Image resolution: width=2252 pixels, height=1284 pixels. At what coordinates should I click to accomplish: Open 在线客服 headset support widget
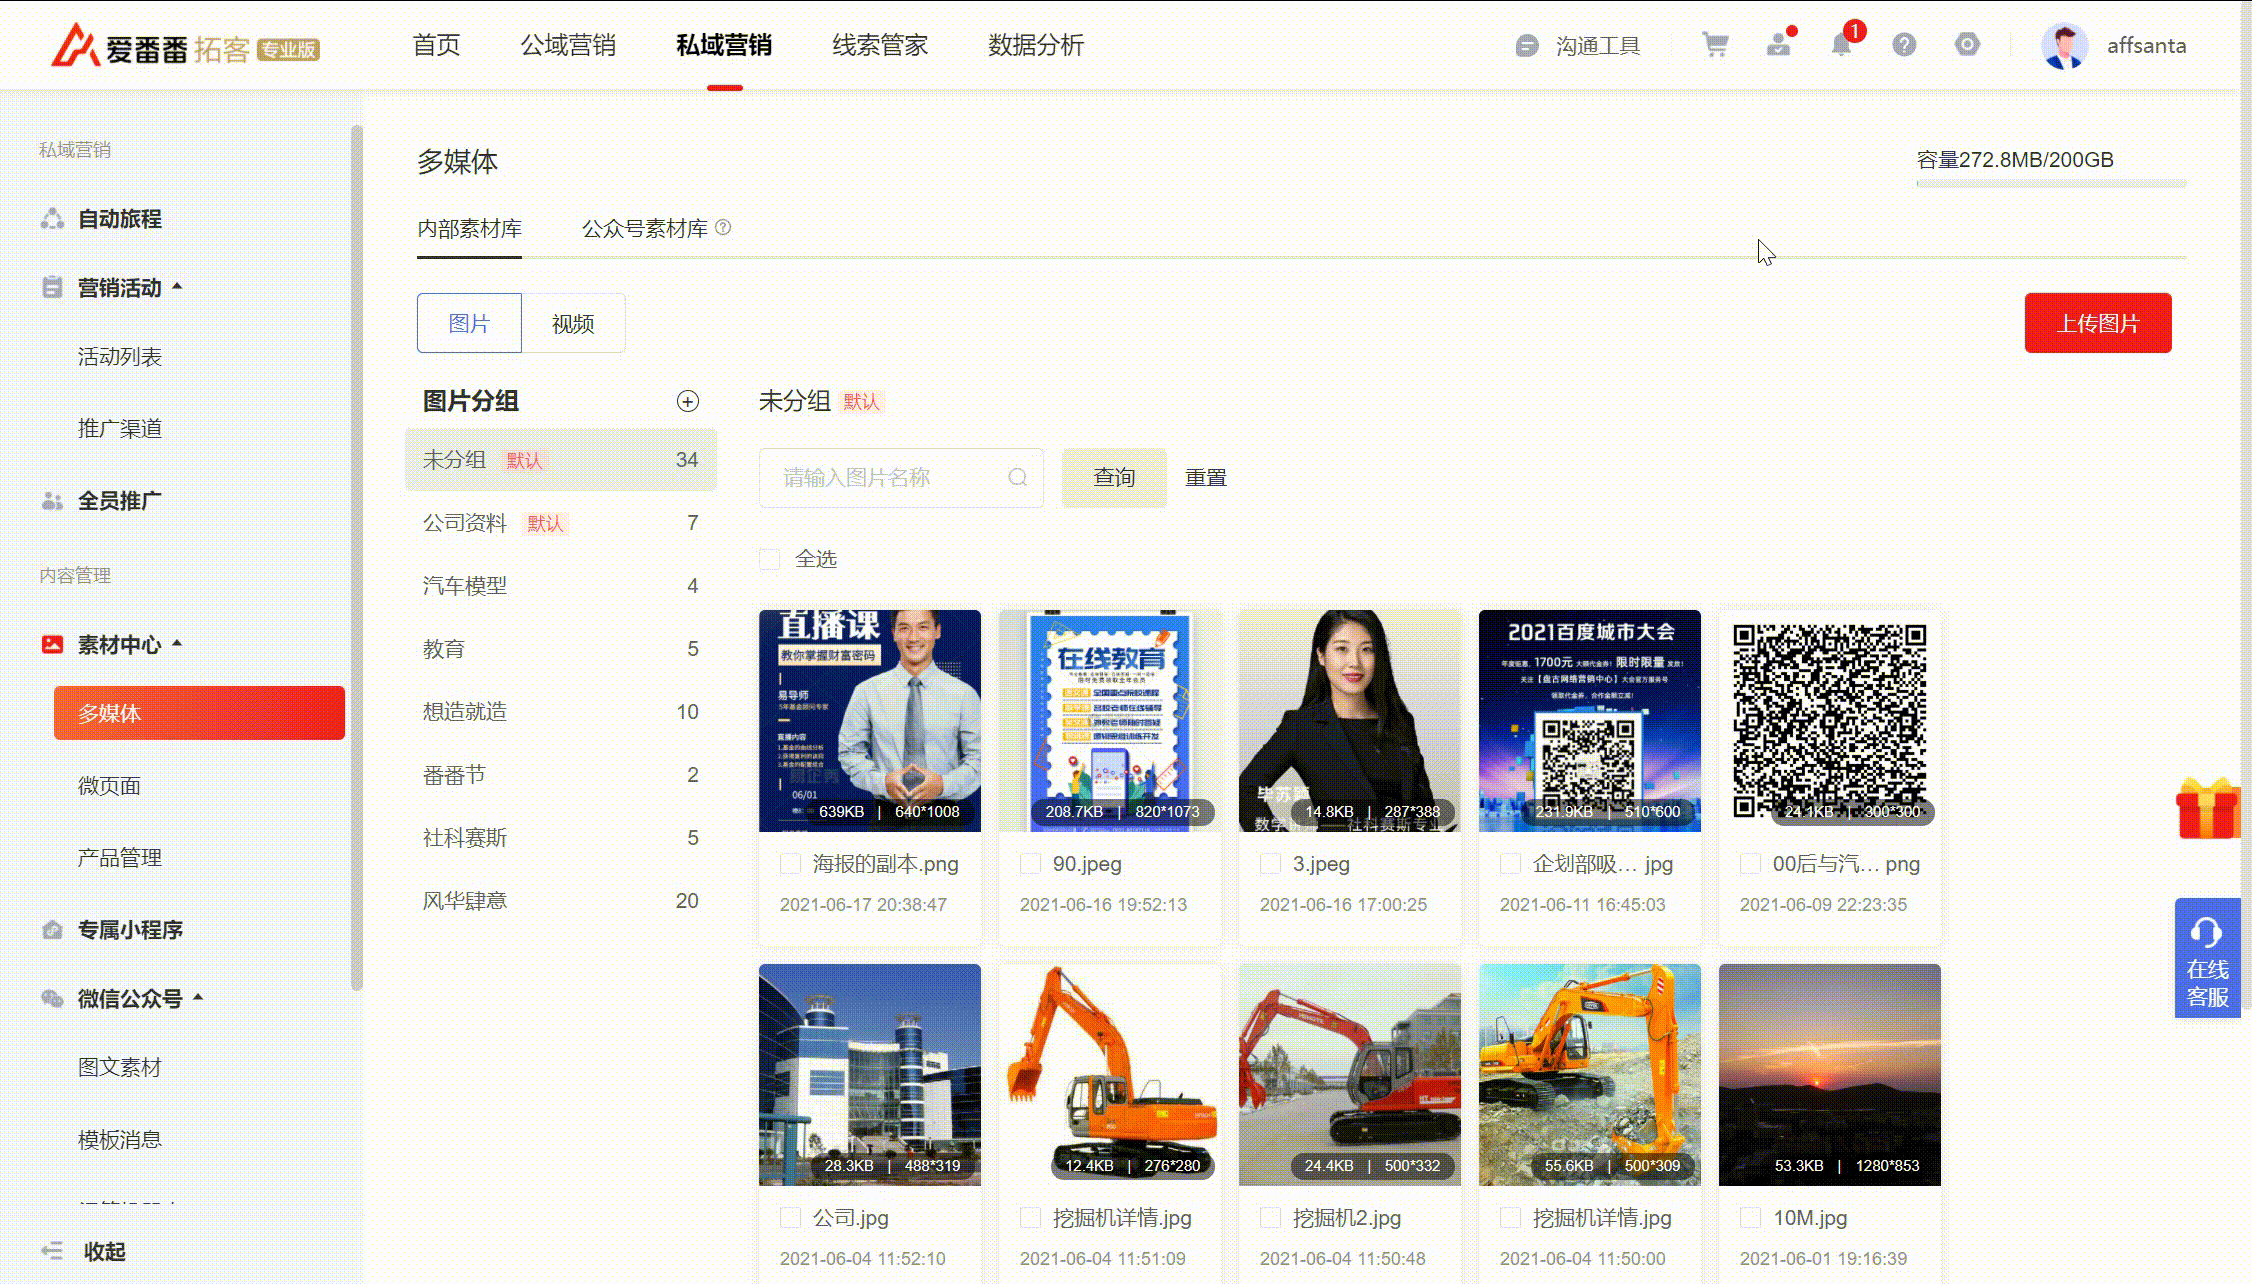(2208, 958)
